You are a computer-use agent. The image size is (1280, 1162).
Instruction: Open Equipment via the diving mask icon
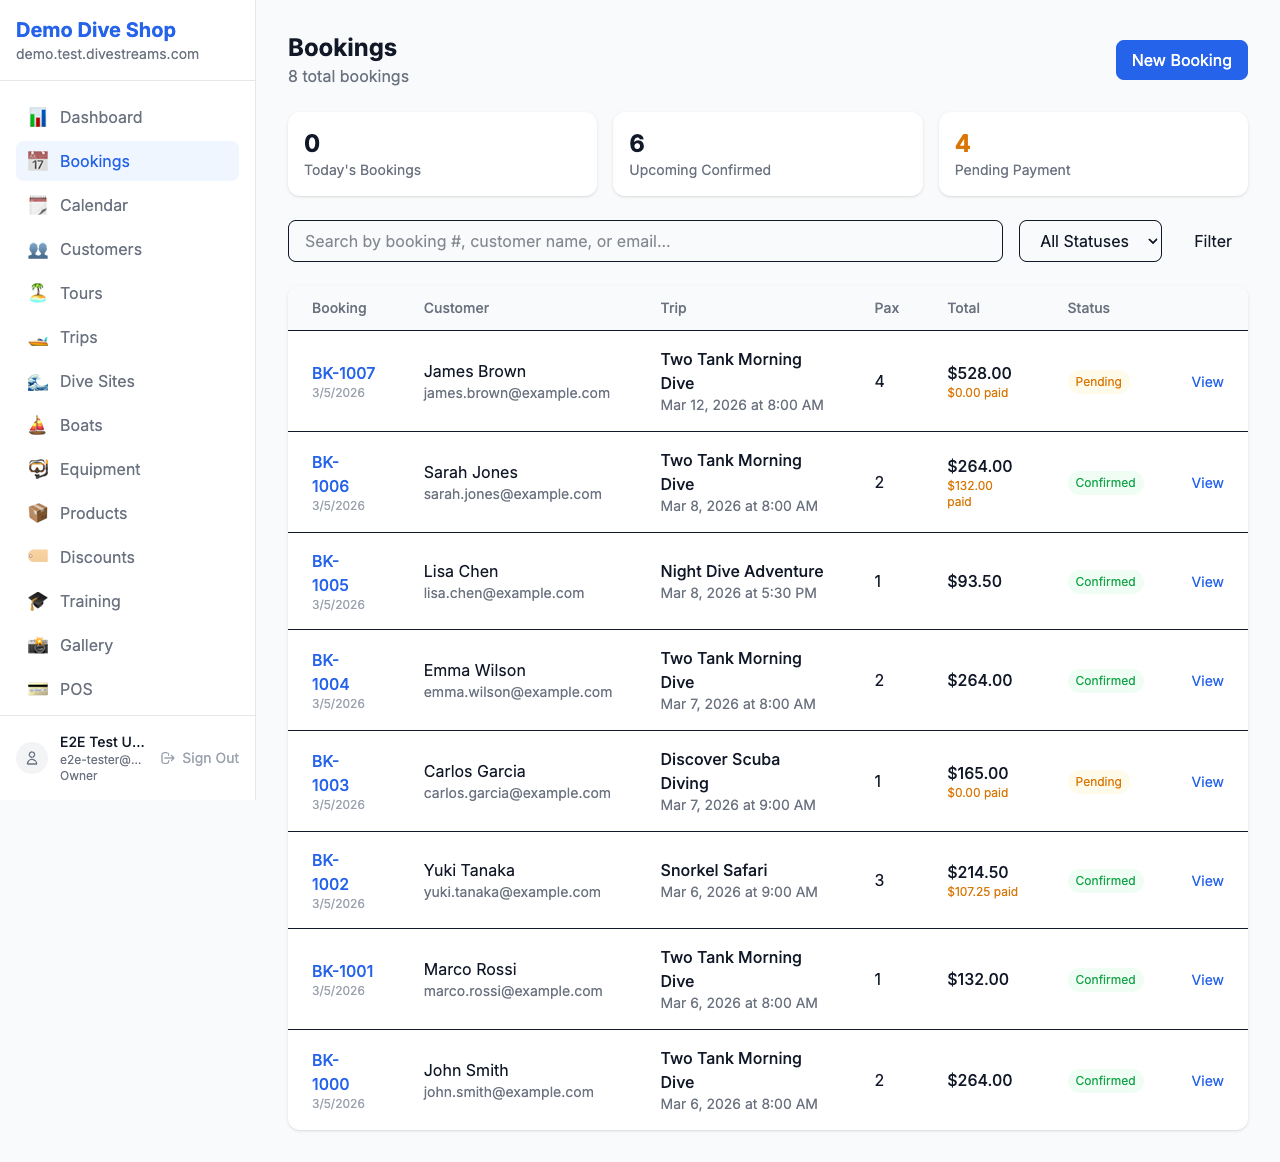pyautogui.click(x=37, y=469)
